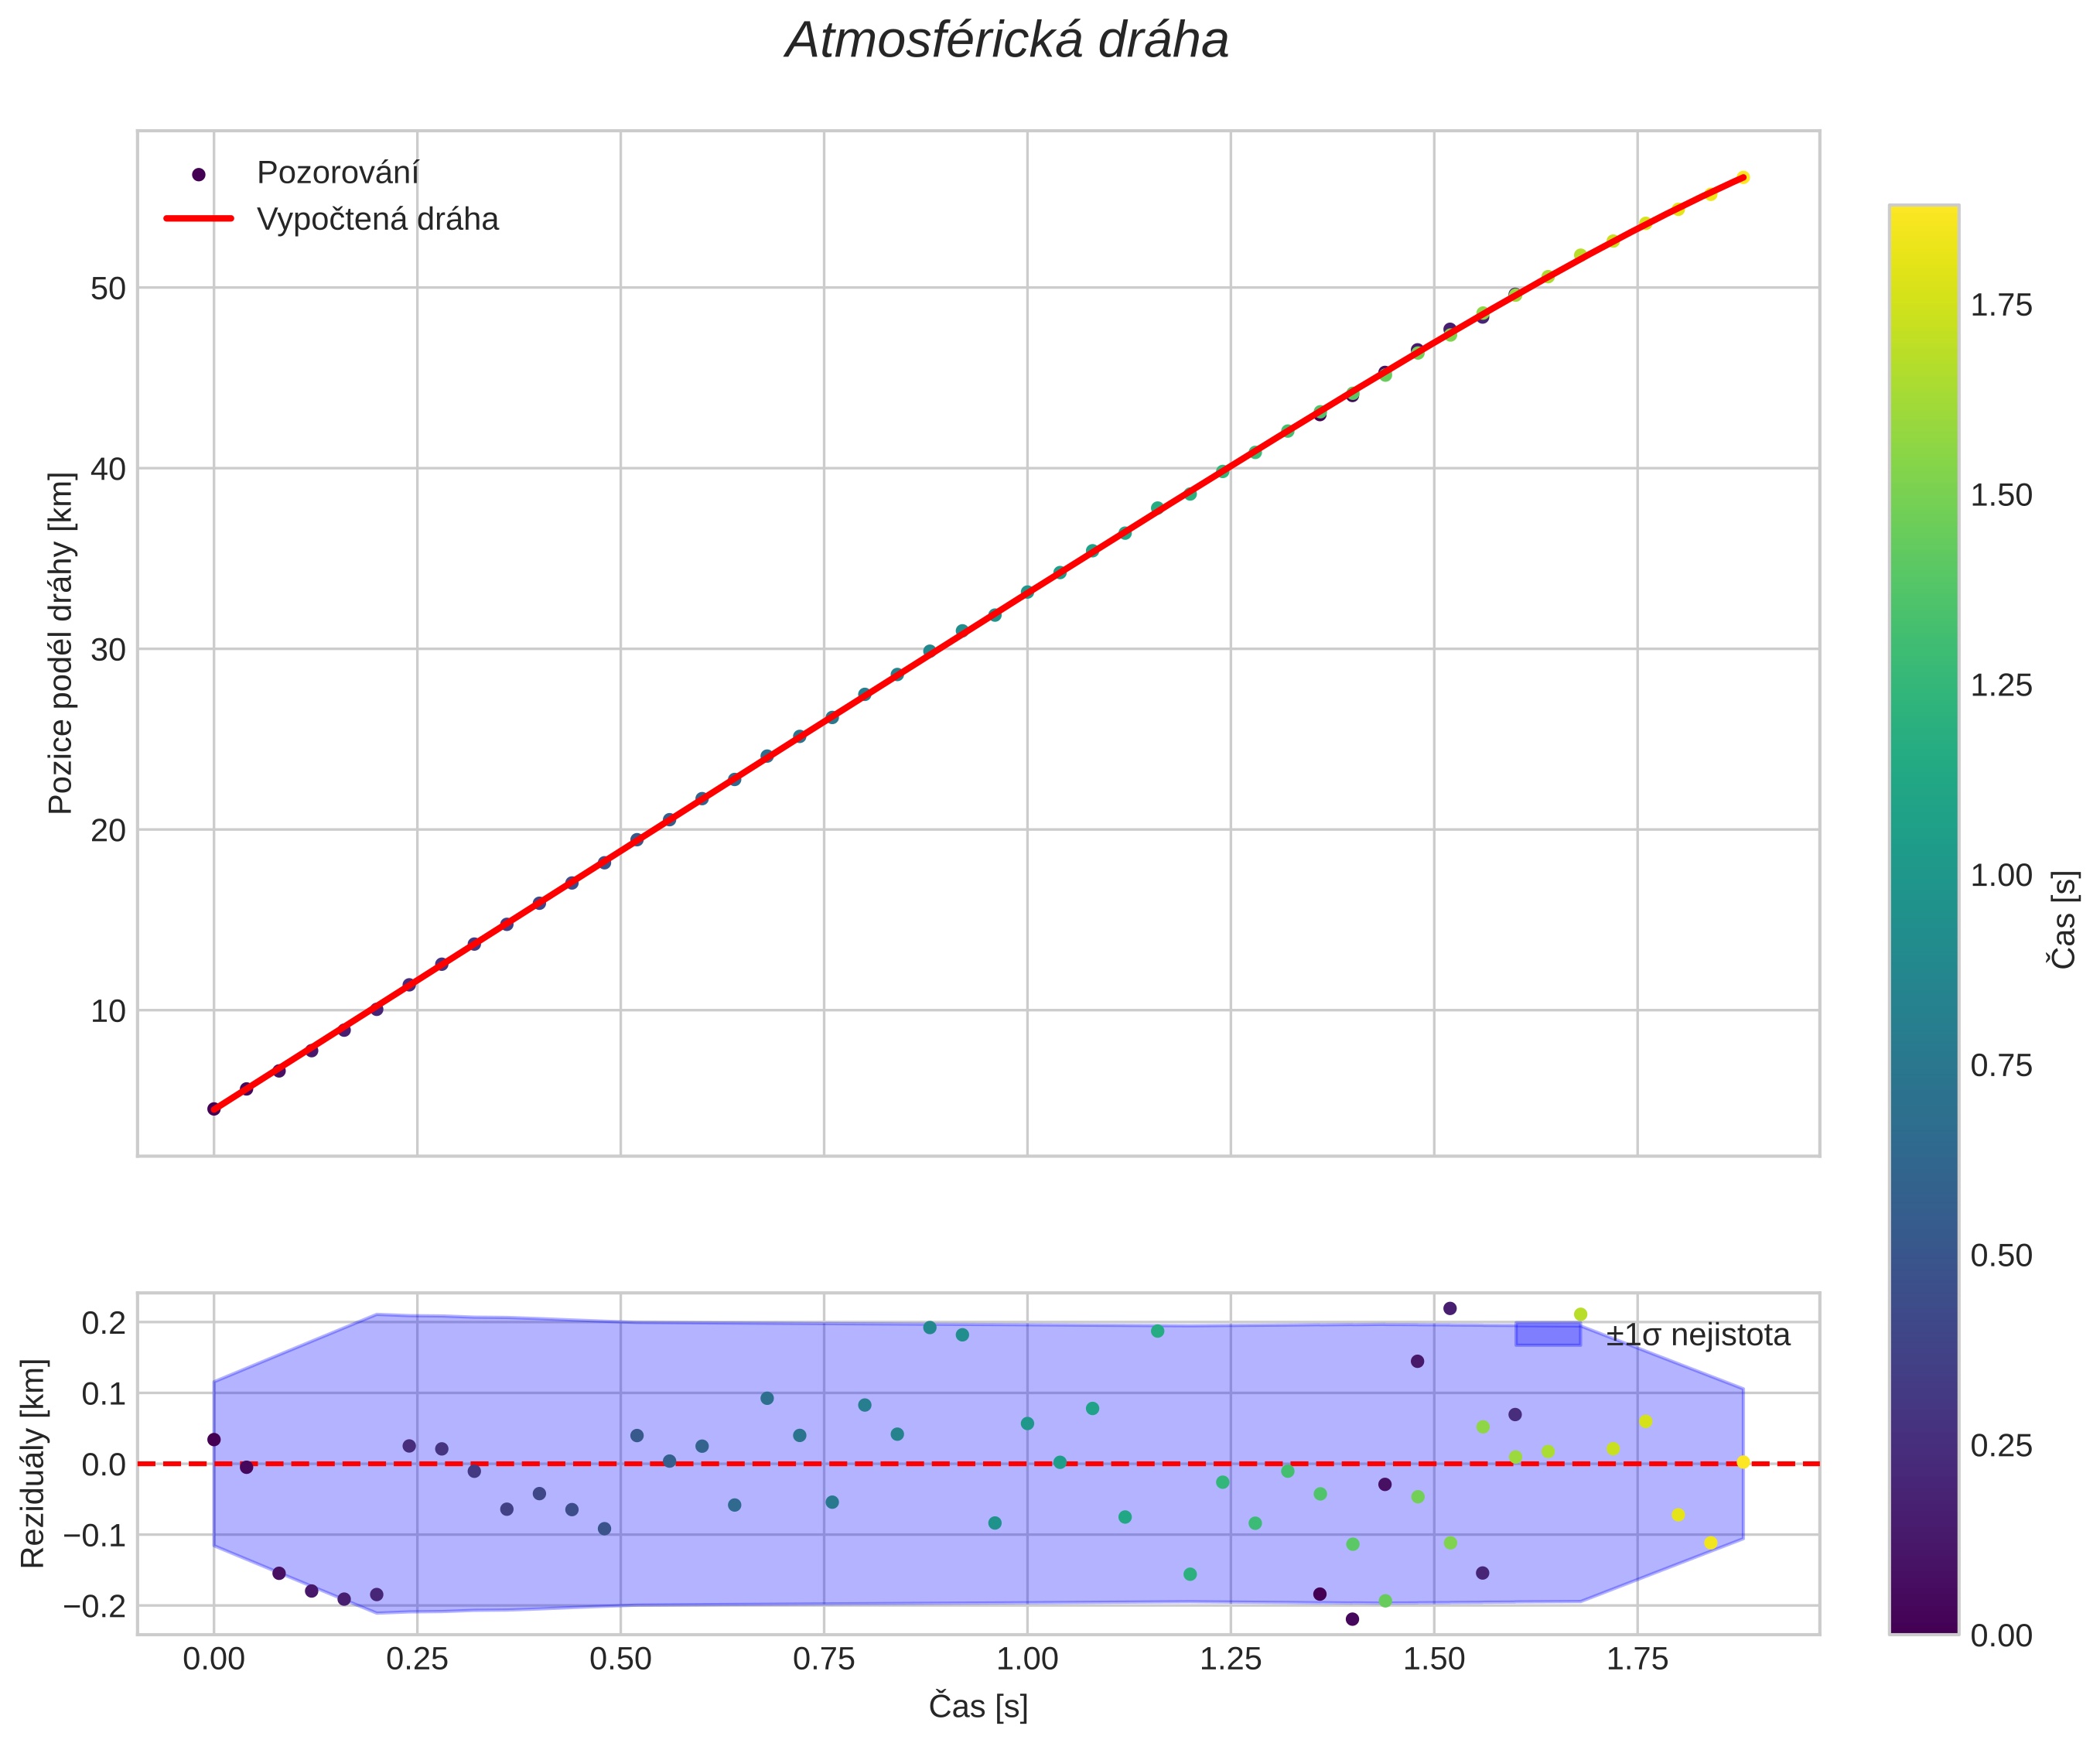
Task: Click the Pozice podél dráhy axis label
Action: click(60, 643)
